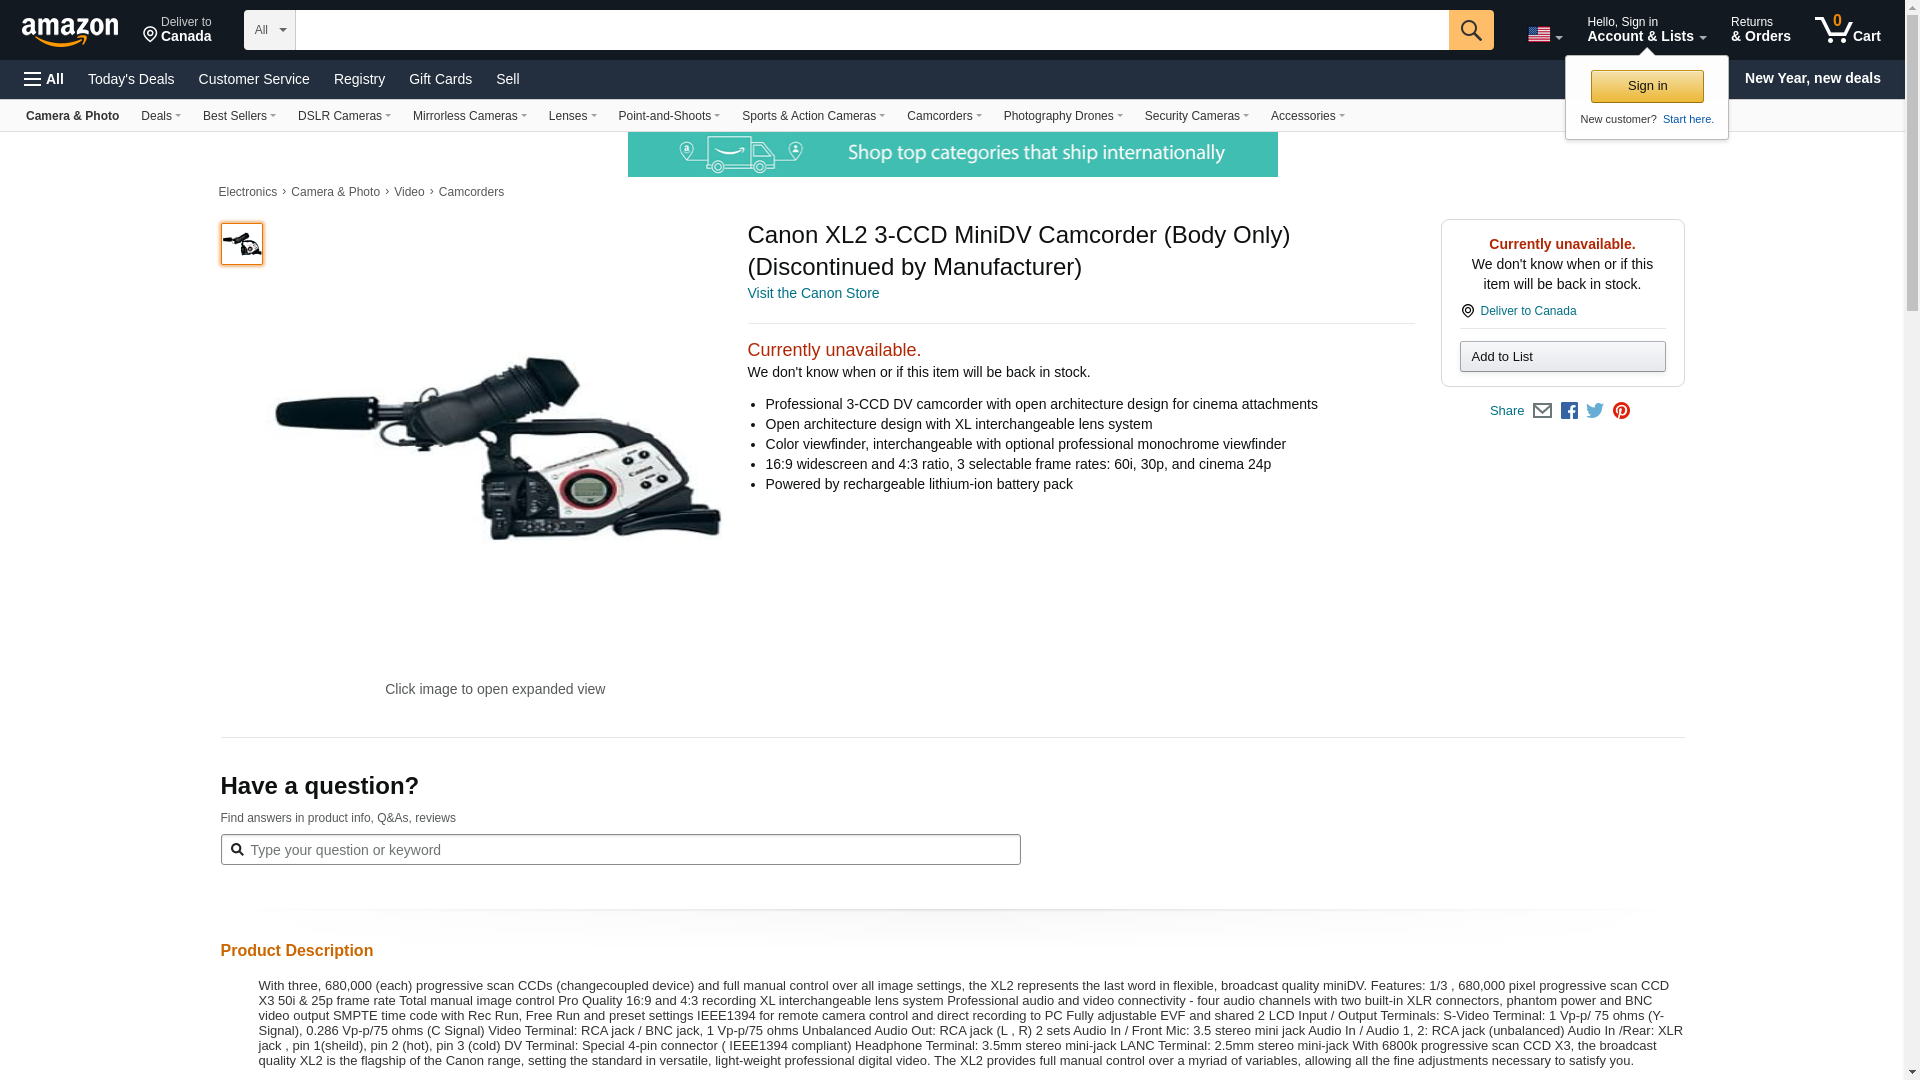Visit the Canon Store link
Image resolution: width=1920 pixels, height=1080 pixels.
[813, 293]
